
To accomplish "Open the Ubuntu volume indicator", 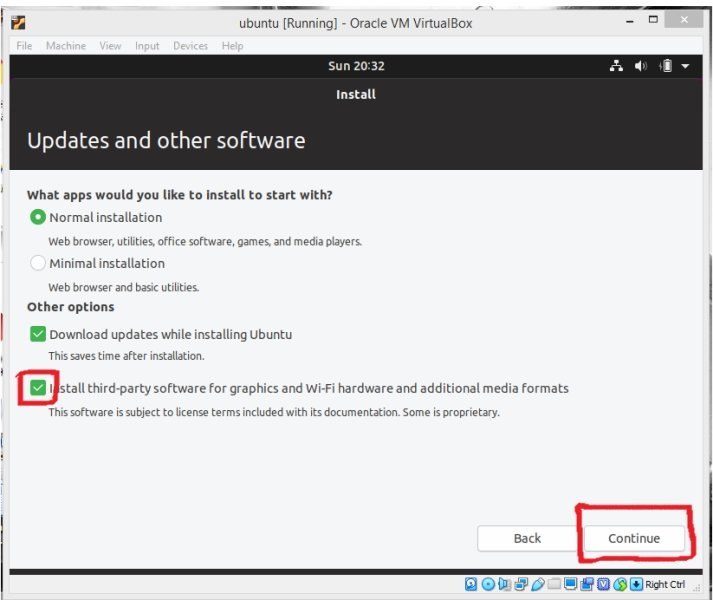I will tap(641, 66).
